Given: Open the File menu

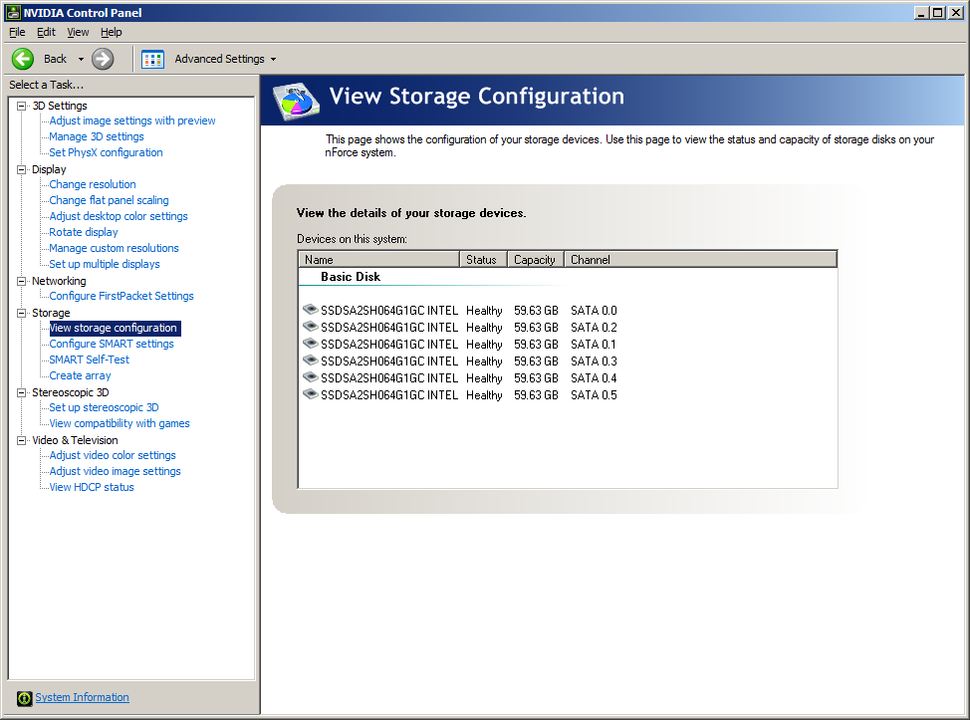Looking at the screenshot, I should (17, 32).
